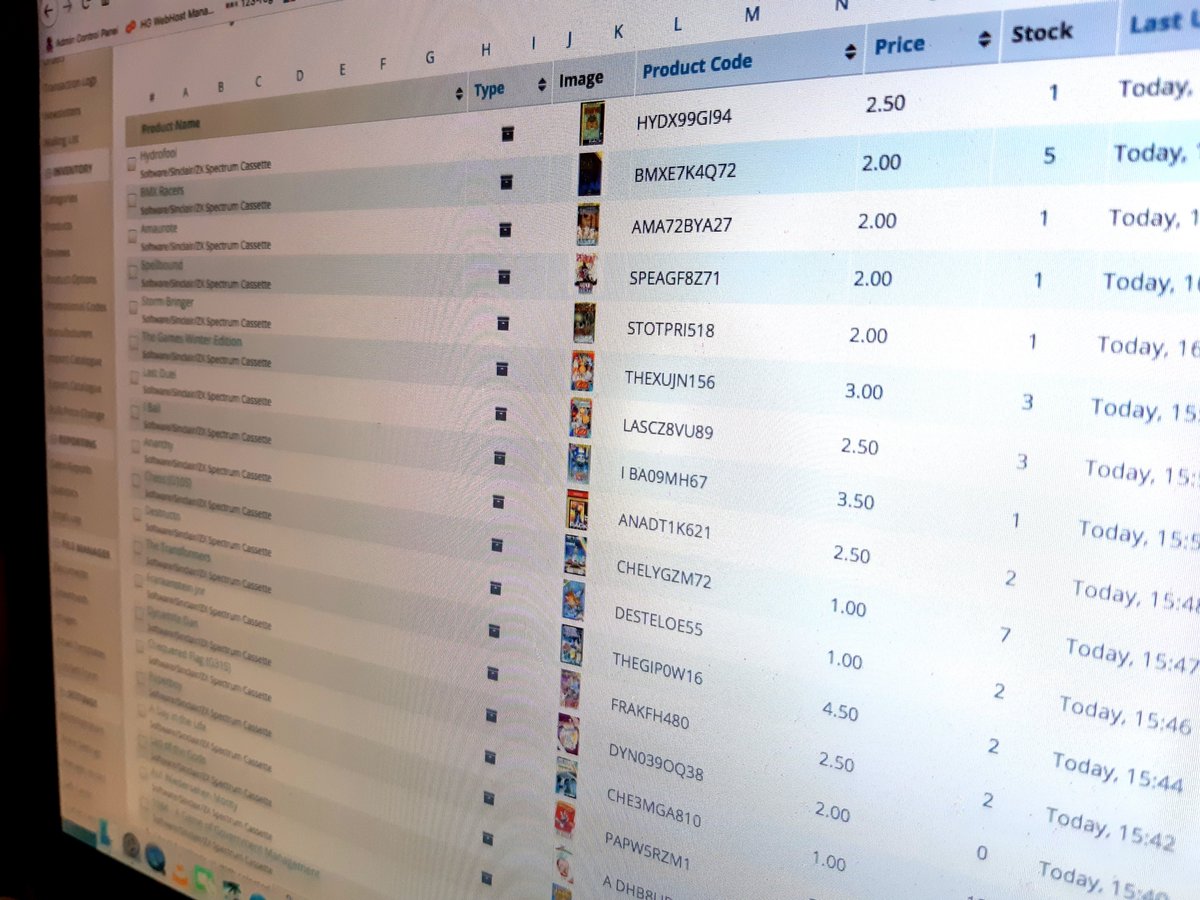Go back using browser back arrow

(49, 9)
